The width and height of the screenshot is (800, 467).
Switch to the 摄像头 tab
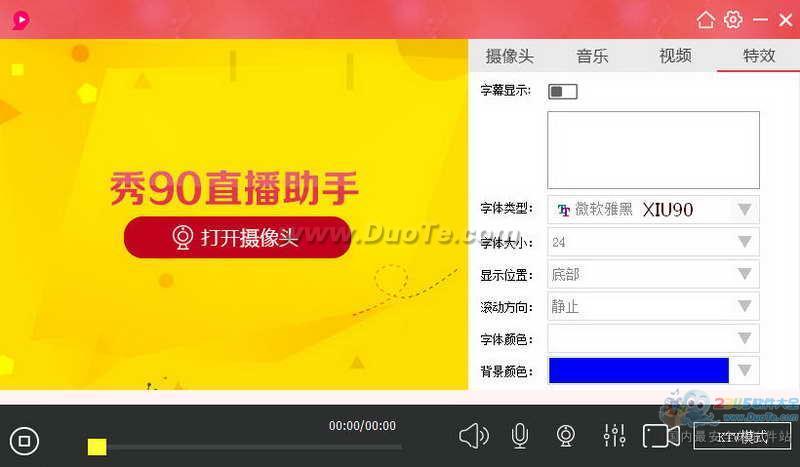510,56
